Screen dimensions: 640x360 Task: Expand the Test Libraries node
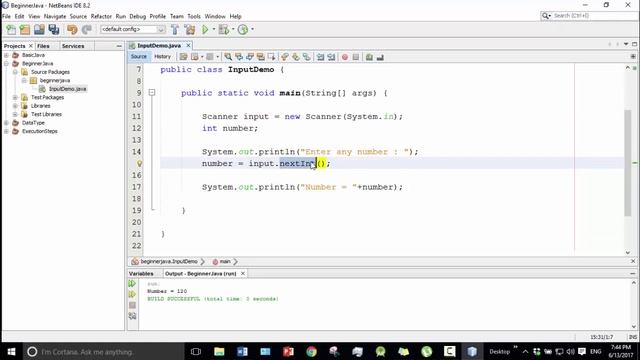(16, 114)
